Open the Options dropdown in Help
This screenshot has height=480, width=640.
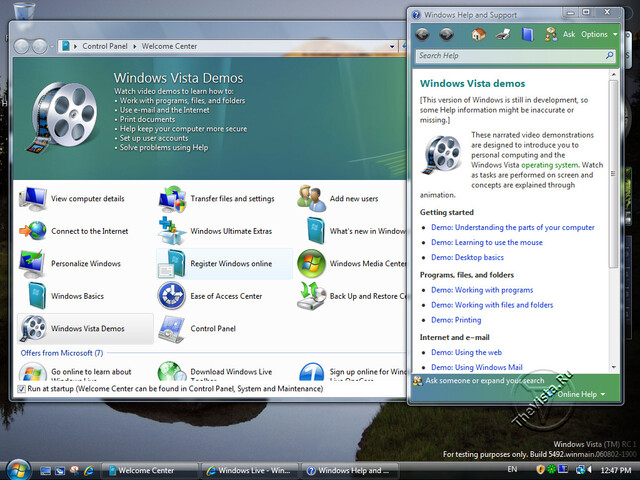point(599,34)
